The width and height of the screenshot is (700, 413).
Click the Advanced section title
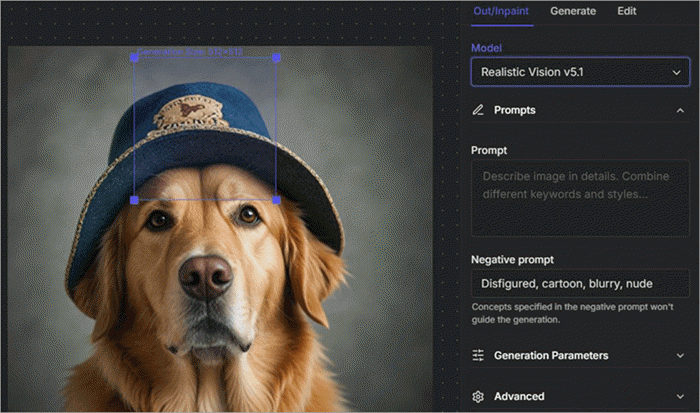click(519, 396)
